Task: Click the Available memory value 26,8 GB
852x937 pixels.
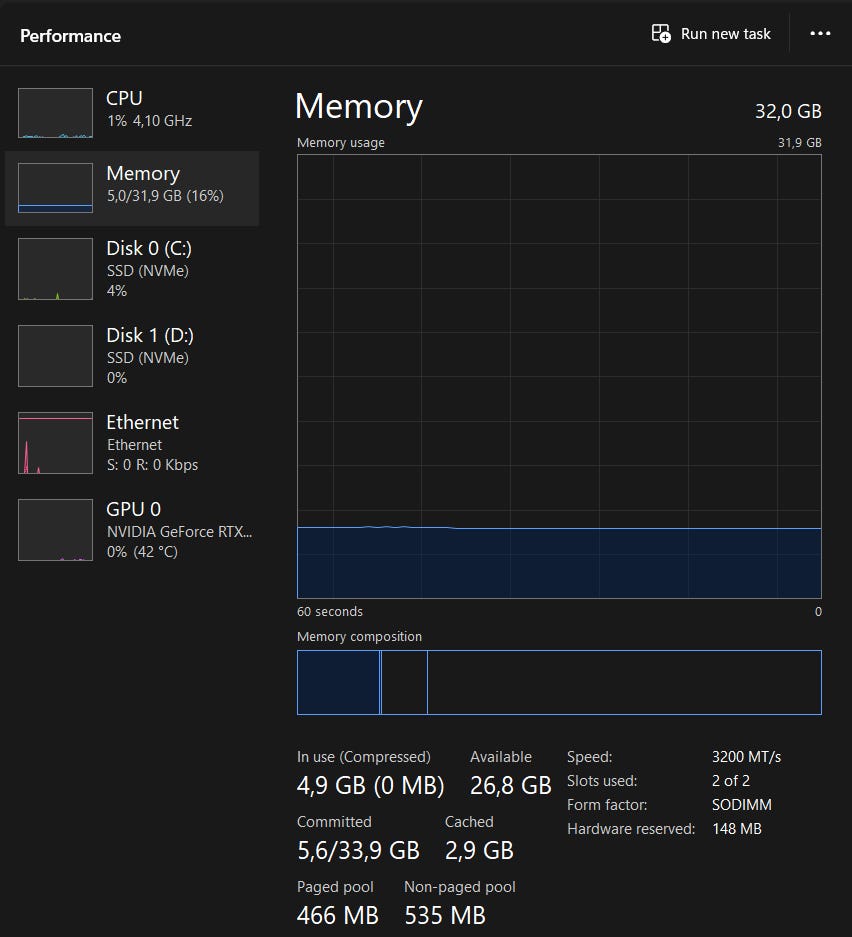Action: (x=510, y=786)
